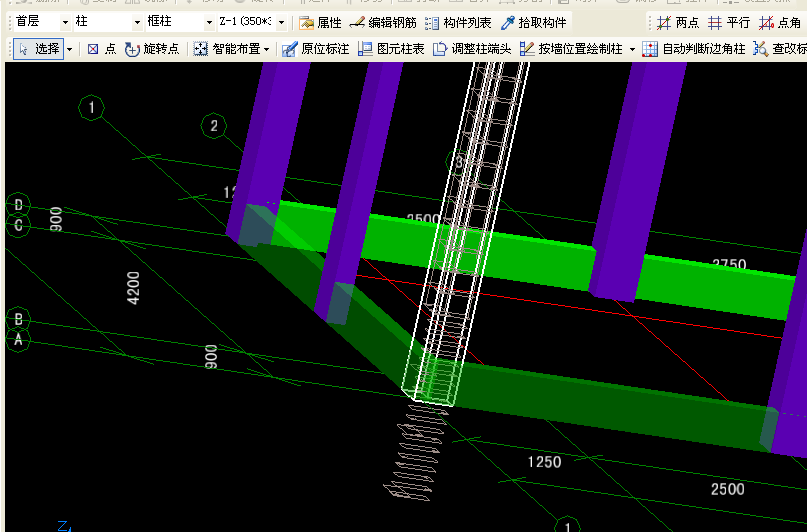Click axis bubble 2 in the viewport

pos(214,126)
